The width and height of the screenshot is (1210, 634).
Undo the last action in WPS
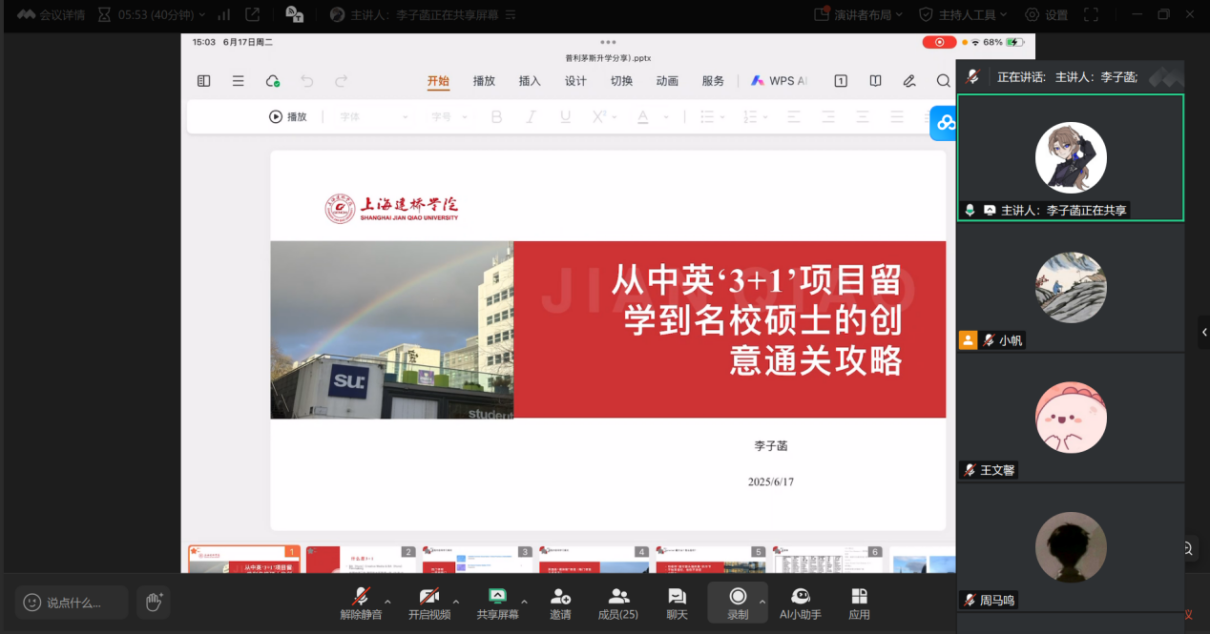point(307,81)
